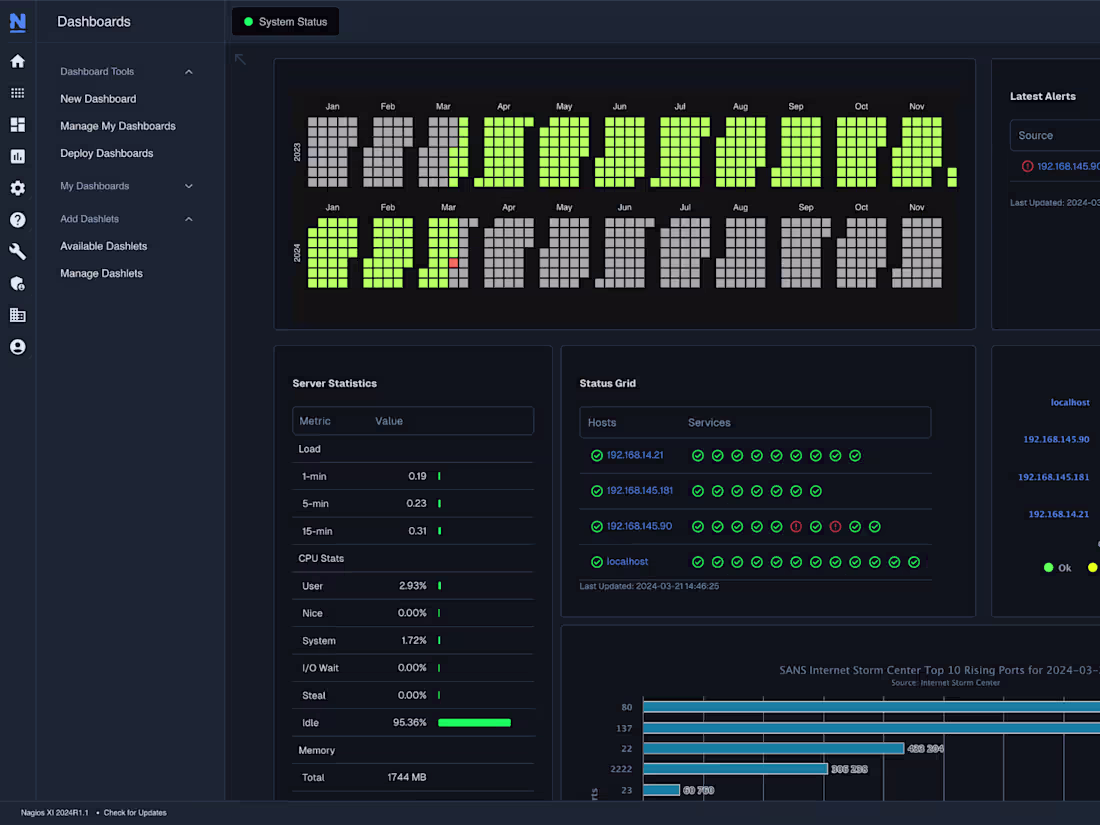Click the Configure gear icon

click(x=17, y=188)
